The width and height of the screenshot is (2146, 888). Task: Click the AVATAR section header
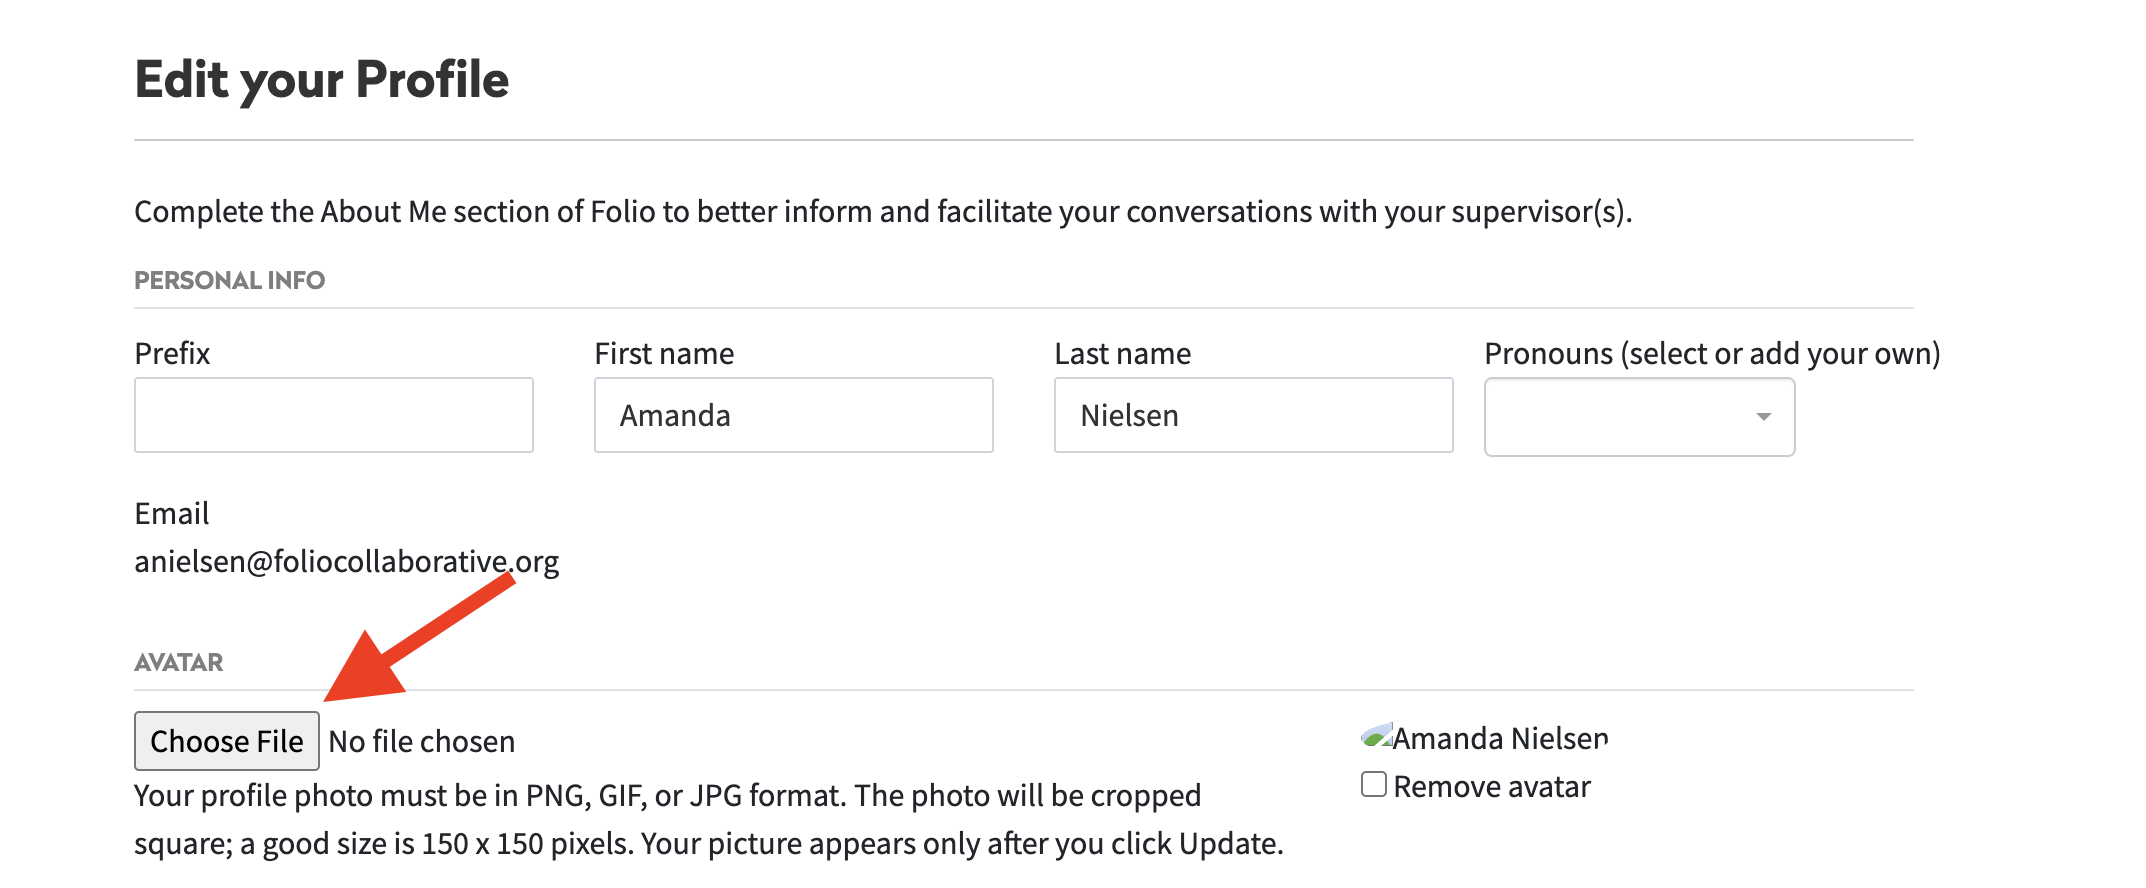[178, 663]
